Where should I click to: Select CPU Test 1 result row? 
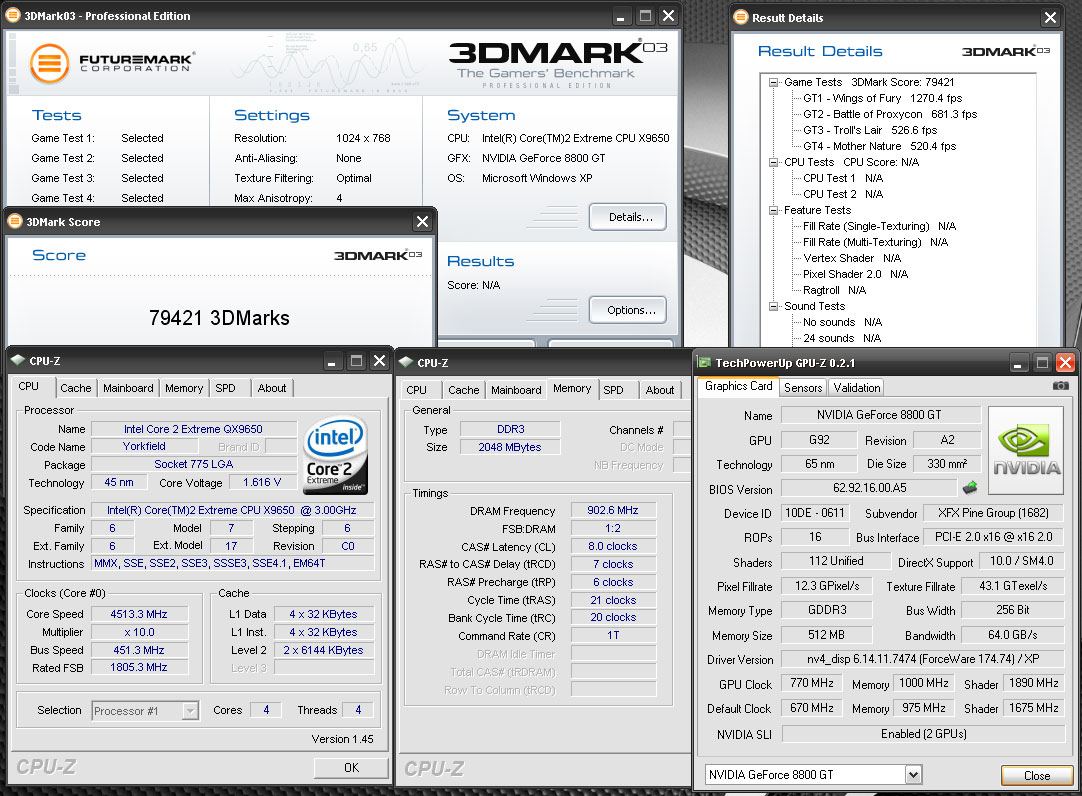843,178
